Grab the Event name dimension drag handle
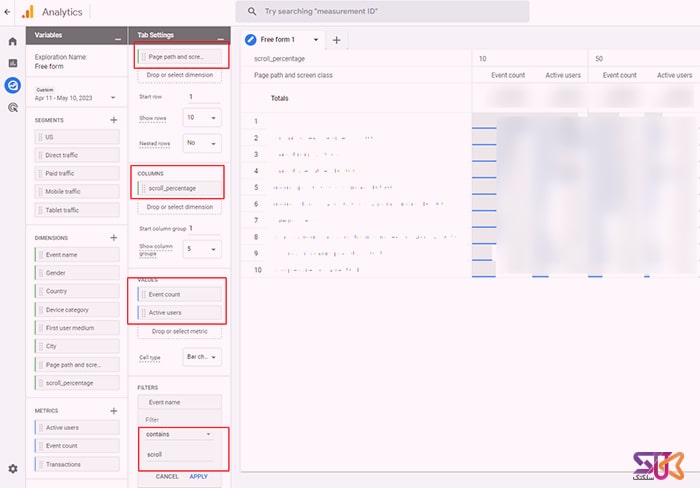 tap(41, 255)
